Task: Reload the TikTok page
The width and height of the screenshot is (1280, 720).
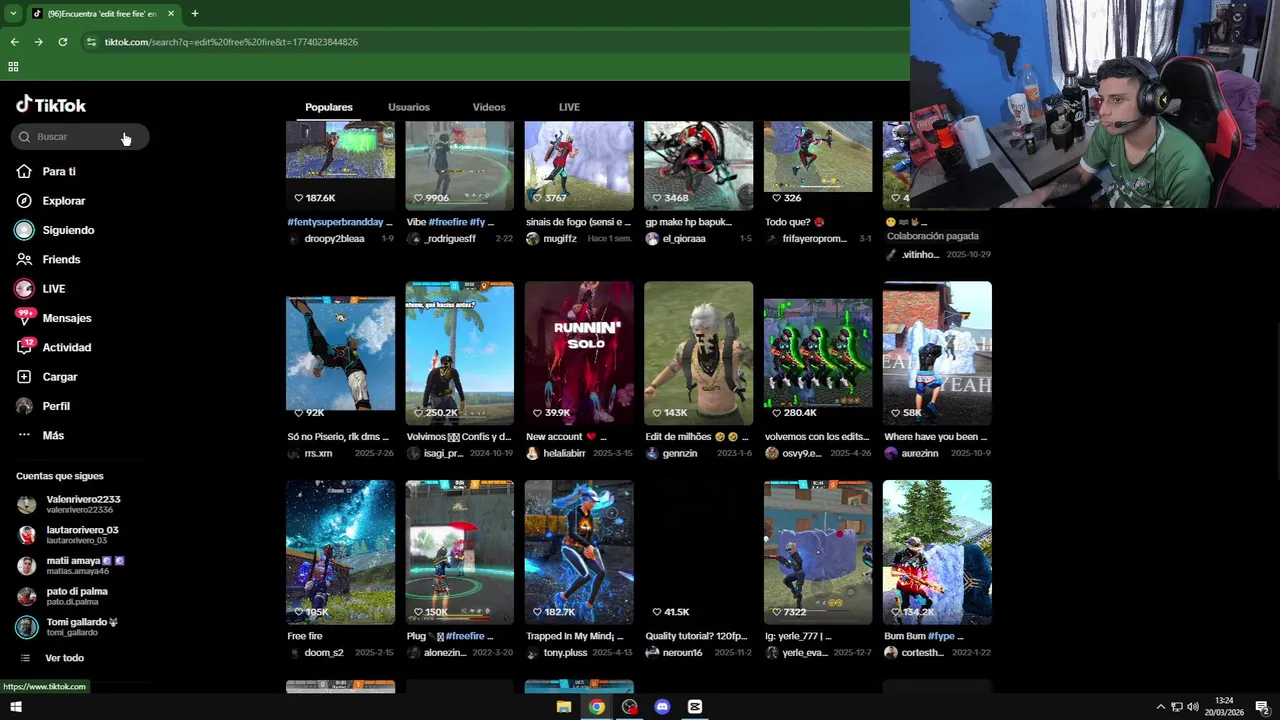Action: (x=62, y=42)
